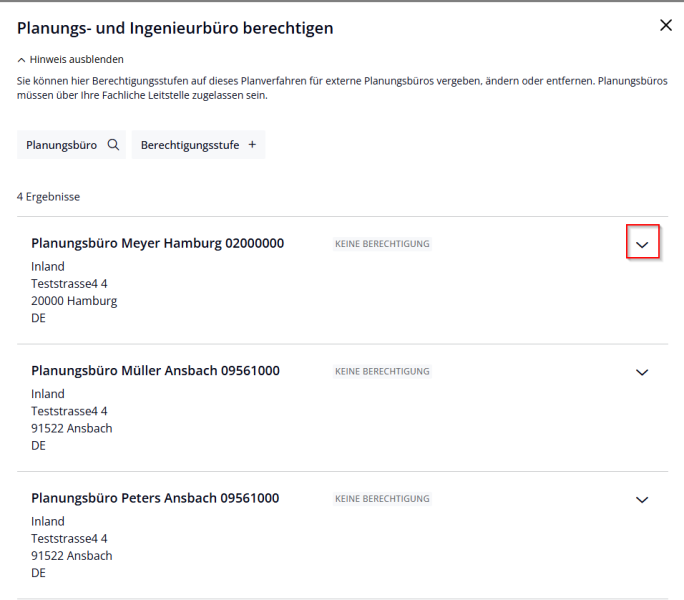Click Keine Berechtigung badge for Peters Ansbach
Viewport: 684px width, 600px height.
click(382, 499)
